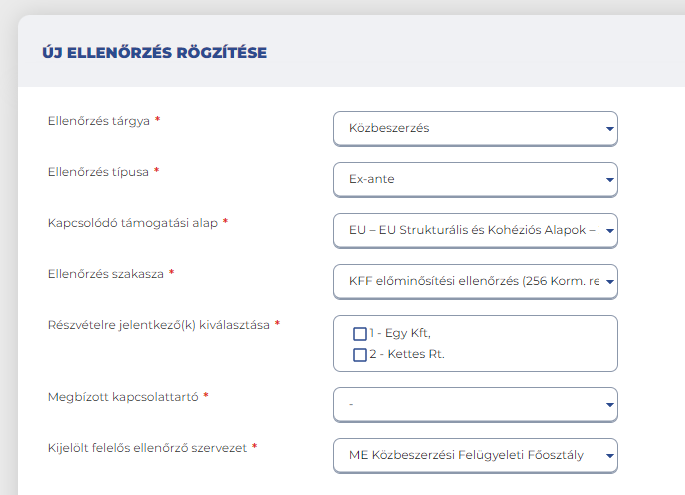Click the Ellenőrzés típusa label
Screen dimensions: 685x495
point(98,172)
